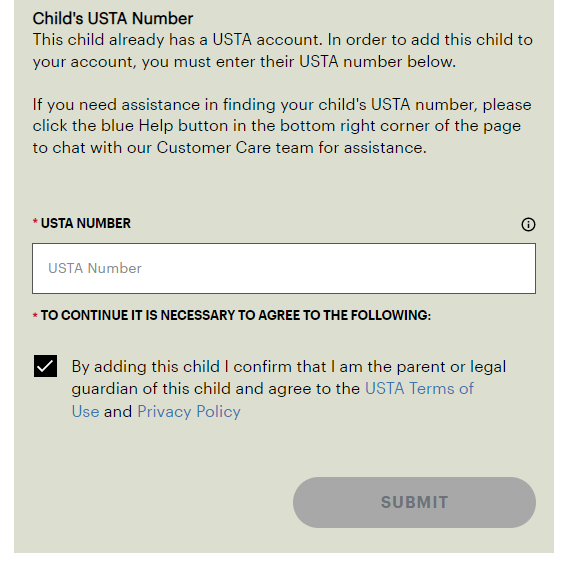Open the Privacy Policy link
Viewport: 562px width, 562px height.
(189, 411)
